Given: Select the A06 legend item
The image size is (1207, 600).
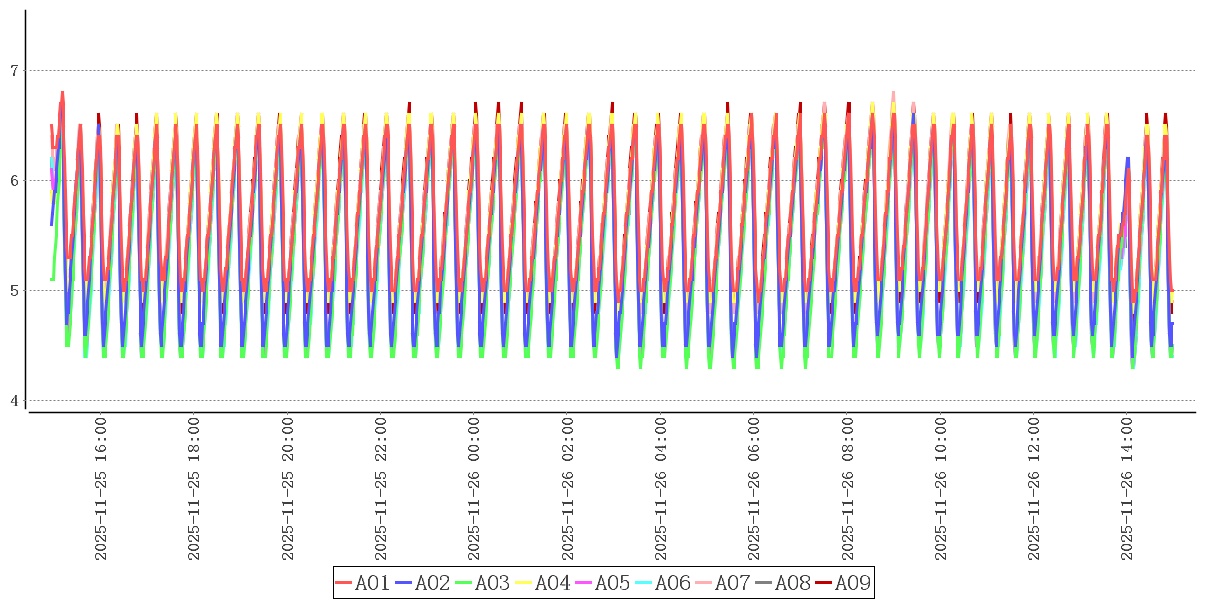Looking at the screenshot, I should 662,583.
